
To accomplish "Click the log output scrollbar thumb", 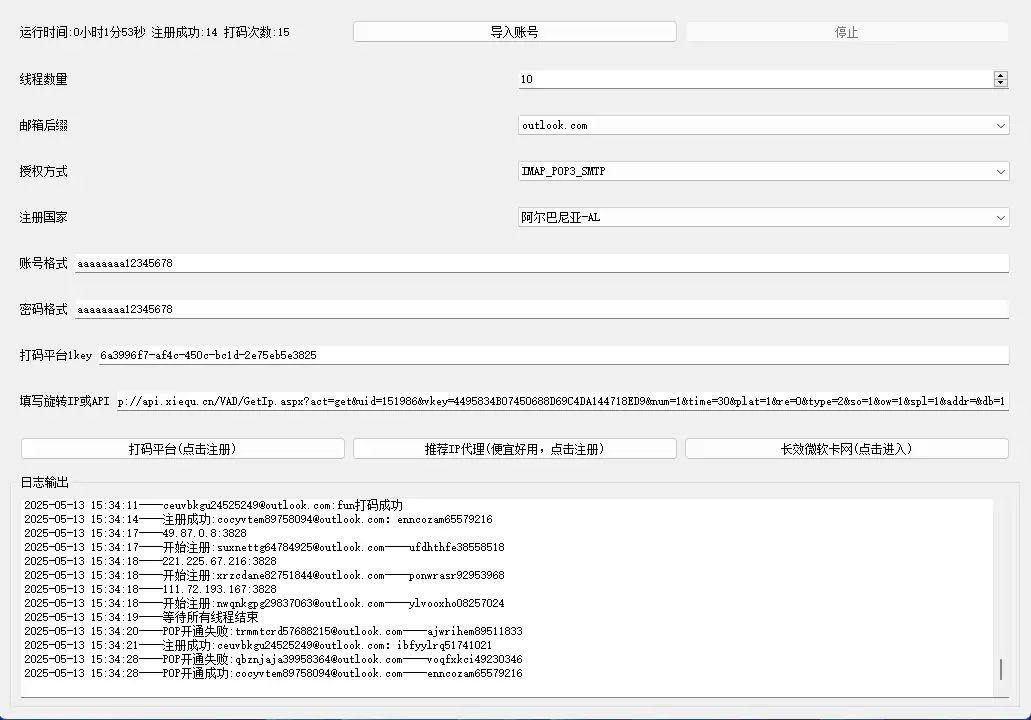I will pos(1001,669).
